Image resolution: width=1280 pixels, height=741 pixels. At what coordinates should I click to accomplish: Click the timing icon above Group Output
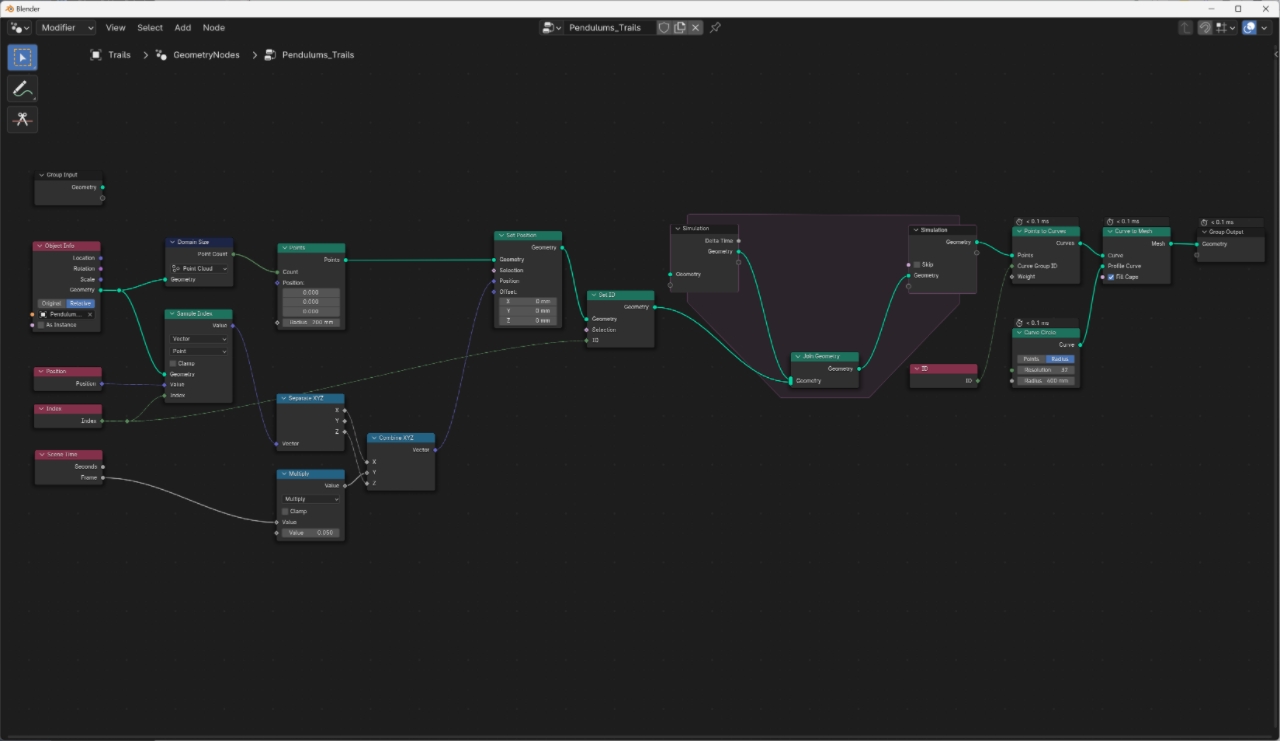pyautogui.click(x=1204, y=222)
